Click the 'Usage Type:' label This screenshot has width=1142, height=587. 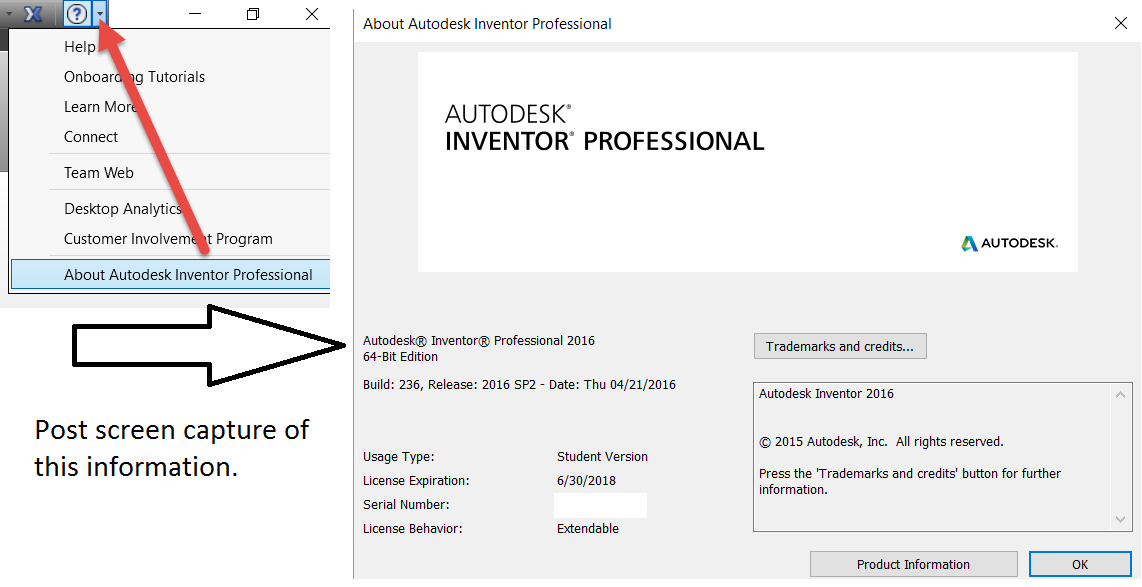tap(398, 457)
